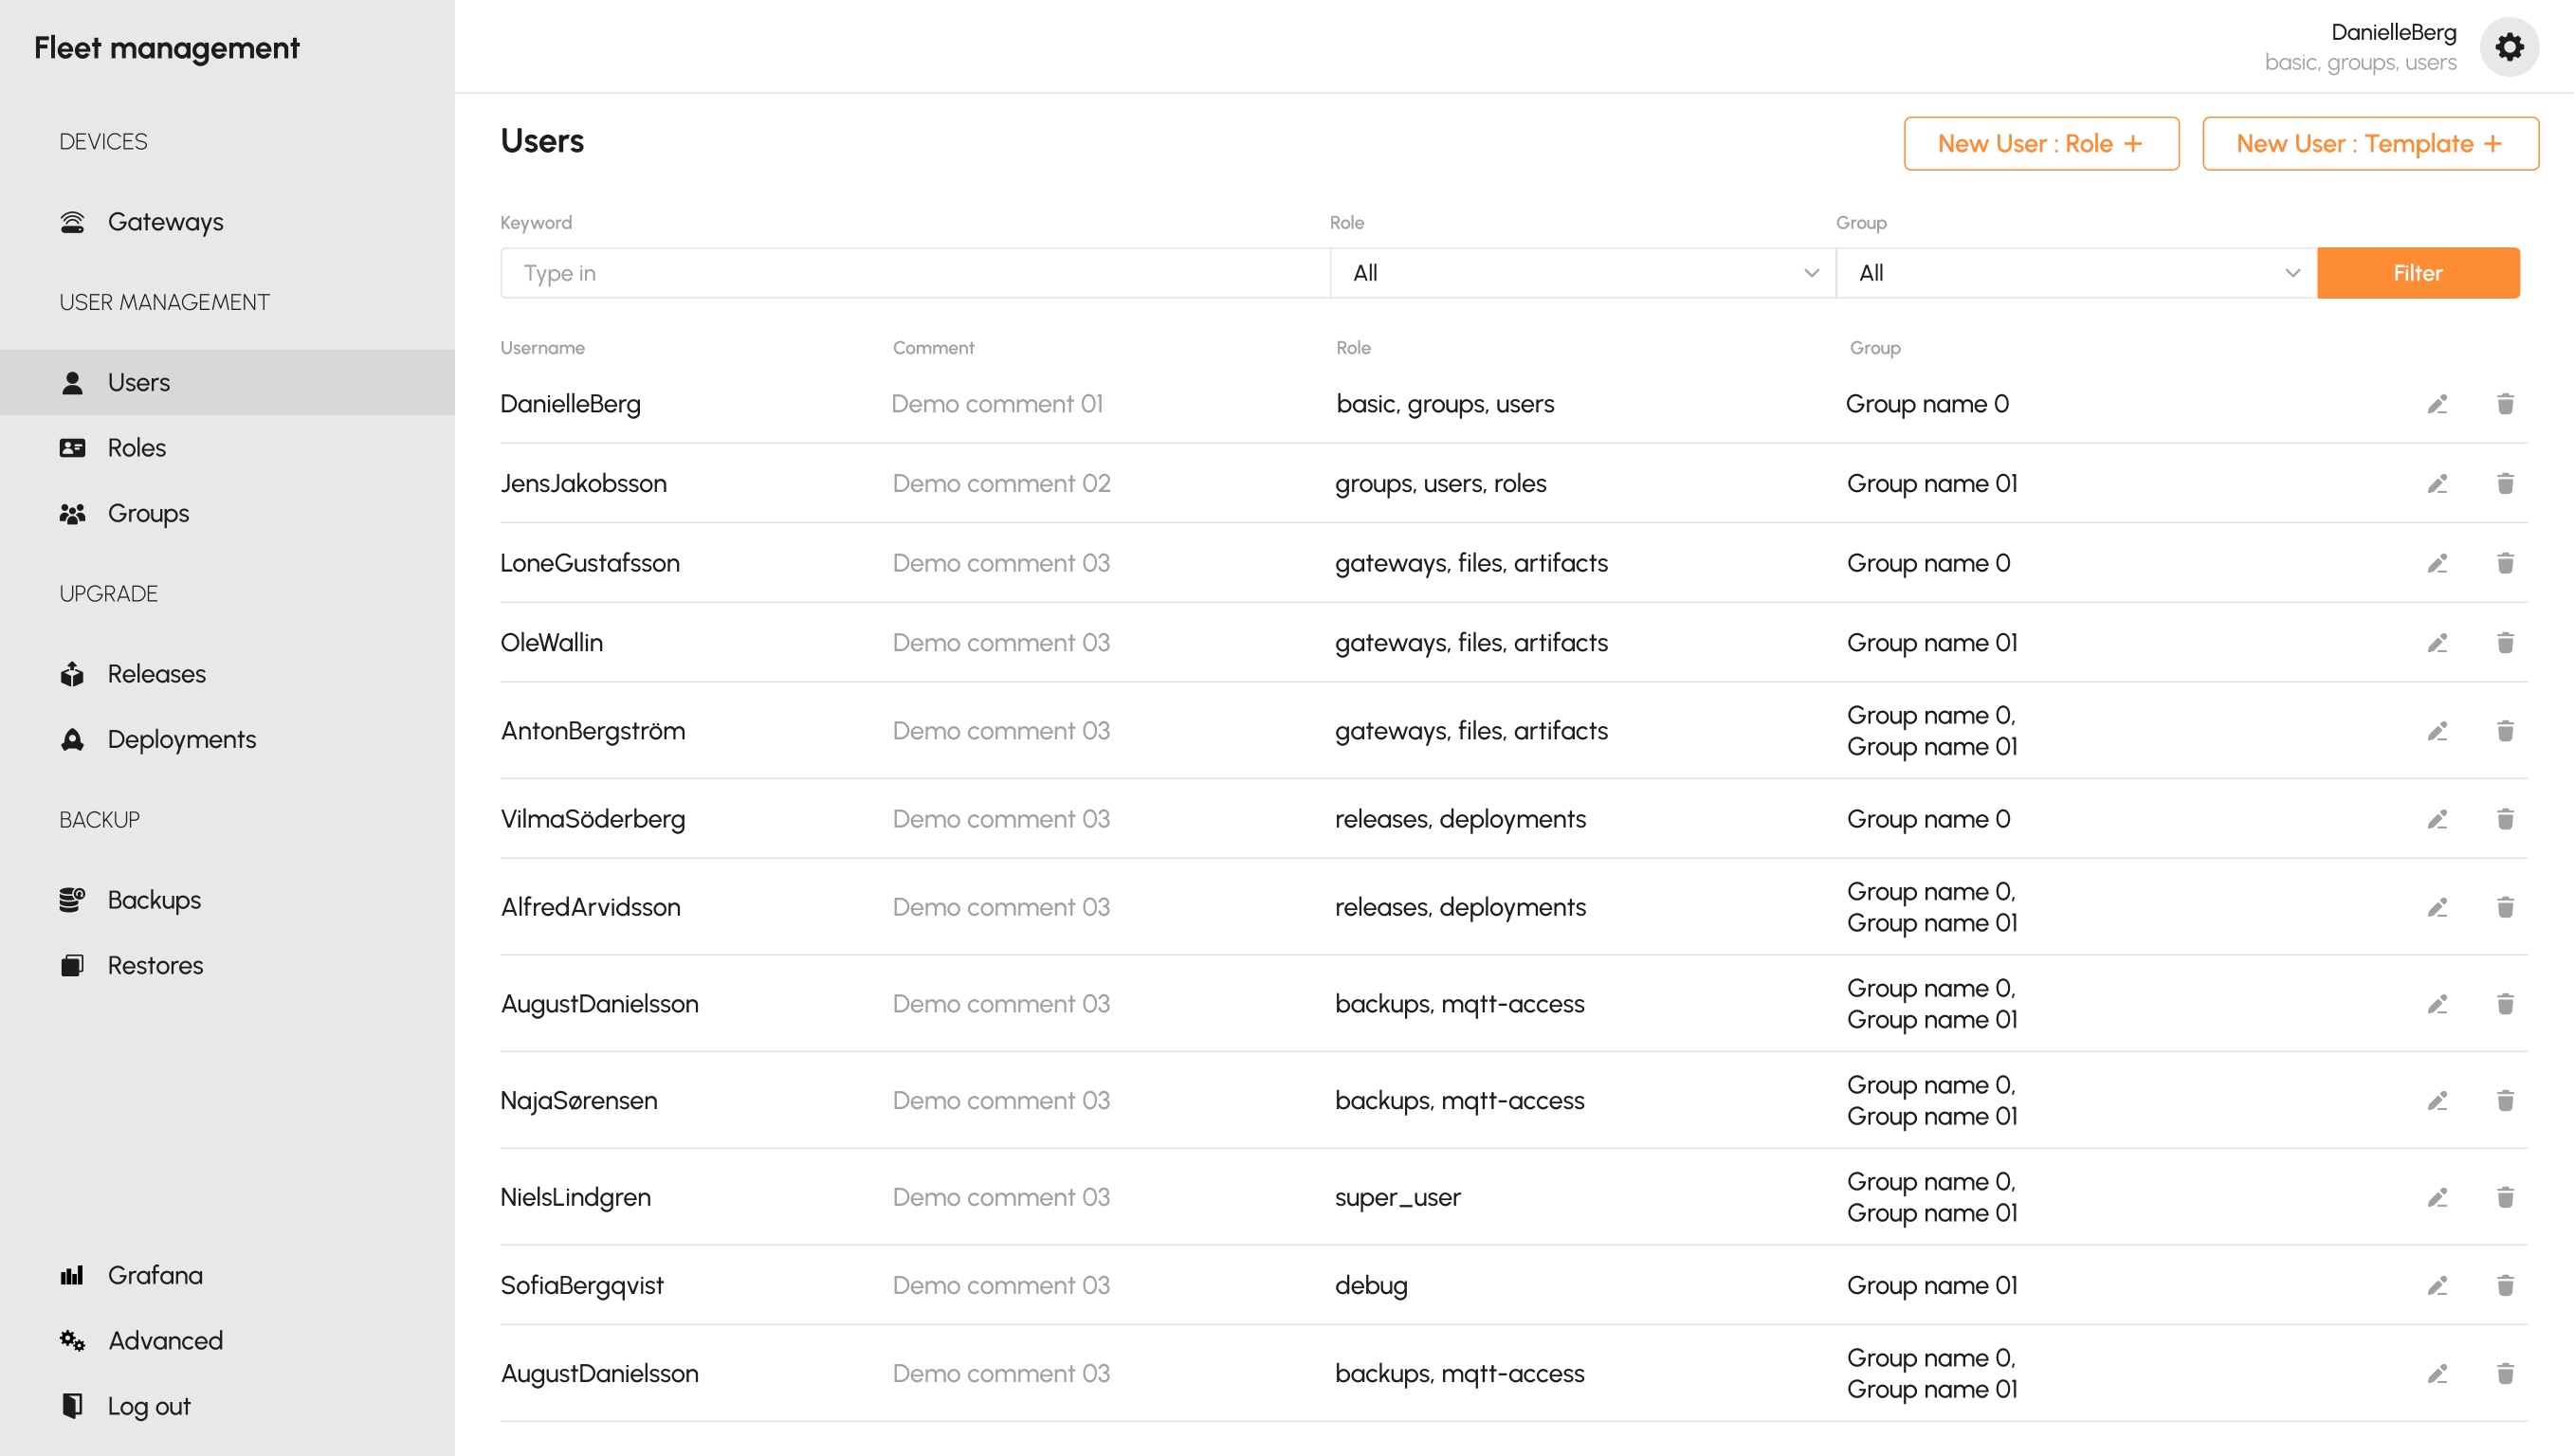Edit OleWallin user with pencil icon

pyautogui.click(x=2437, y=643)
